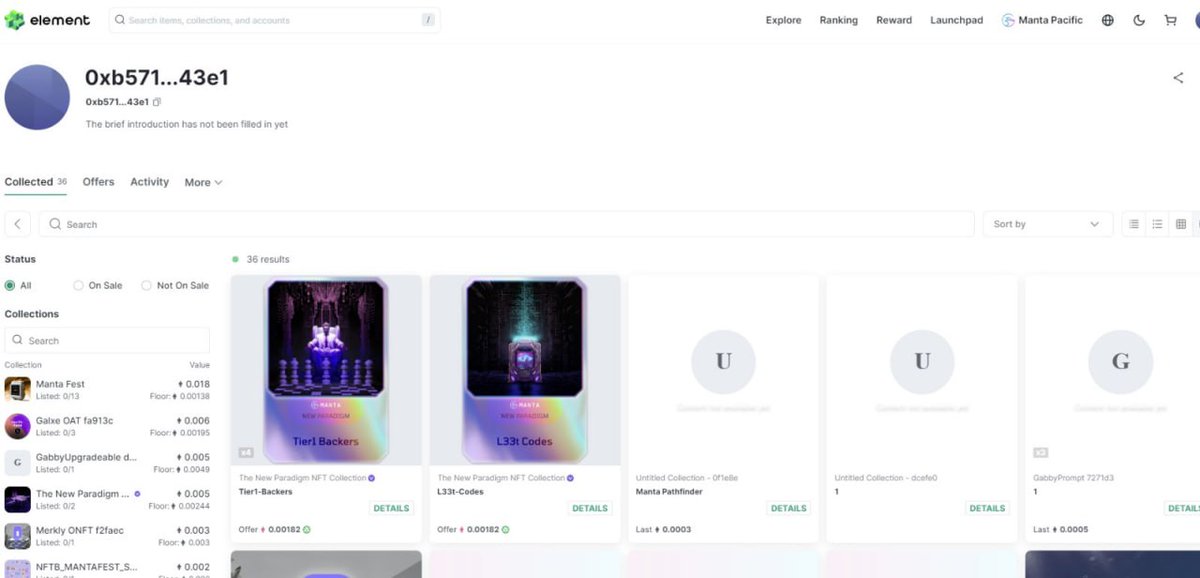Filter by Merkly ONFT f2faec collection

[107, 536]
